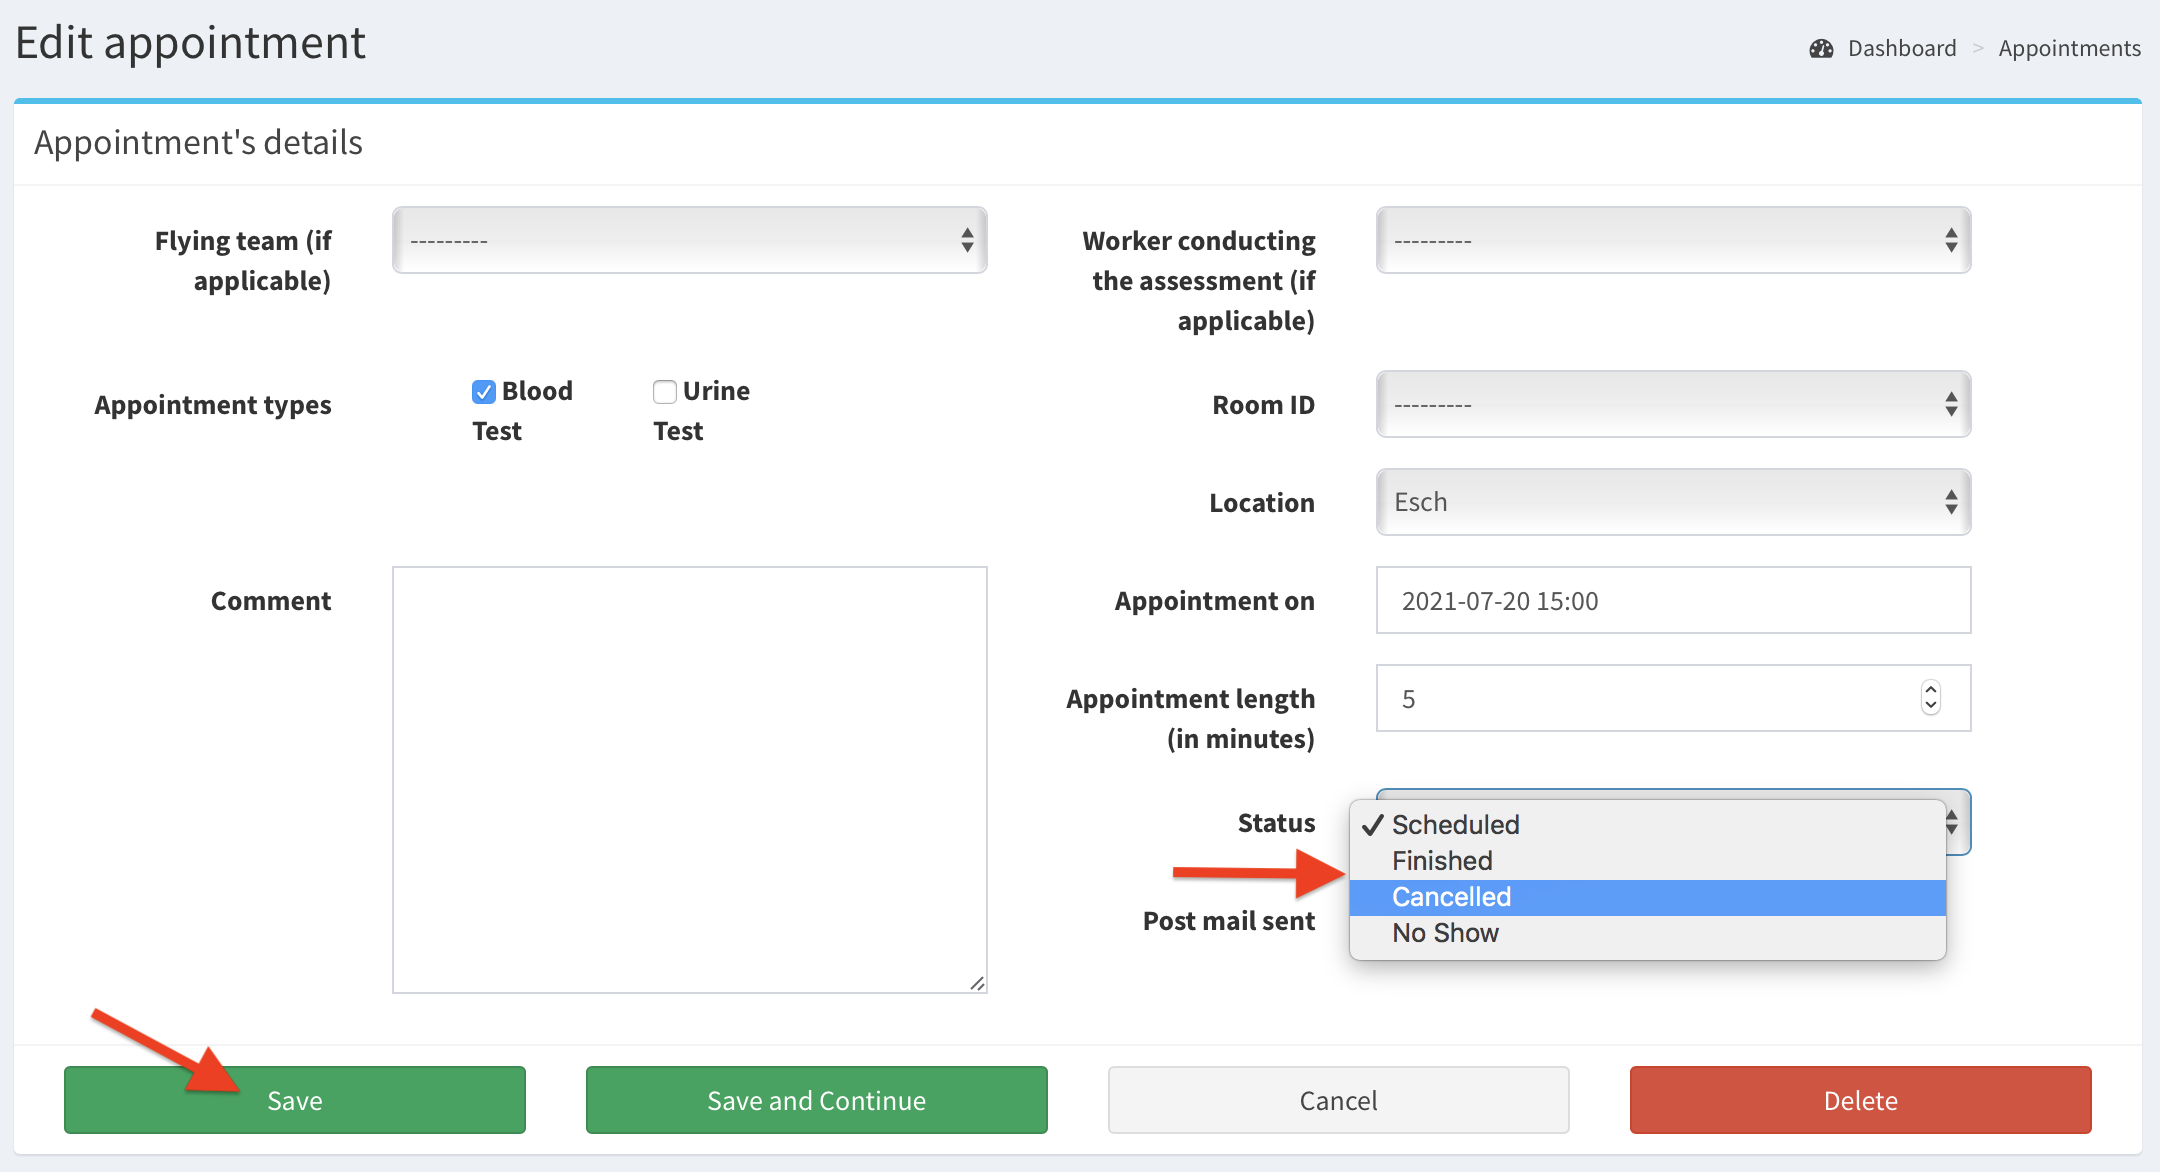Open the Room ID dropdown
The image size is (2160, 1172).
point(1673,404)
